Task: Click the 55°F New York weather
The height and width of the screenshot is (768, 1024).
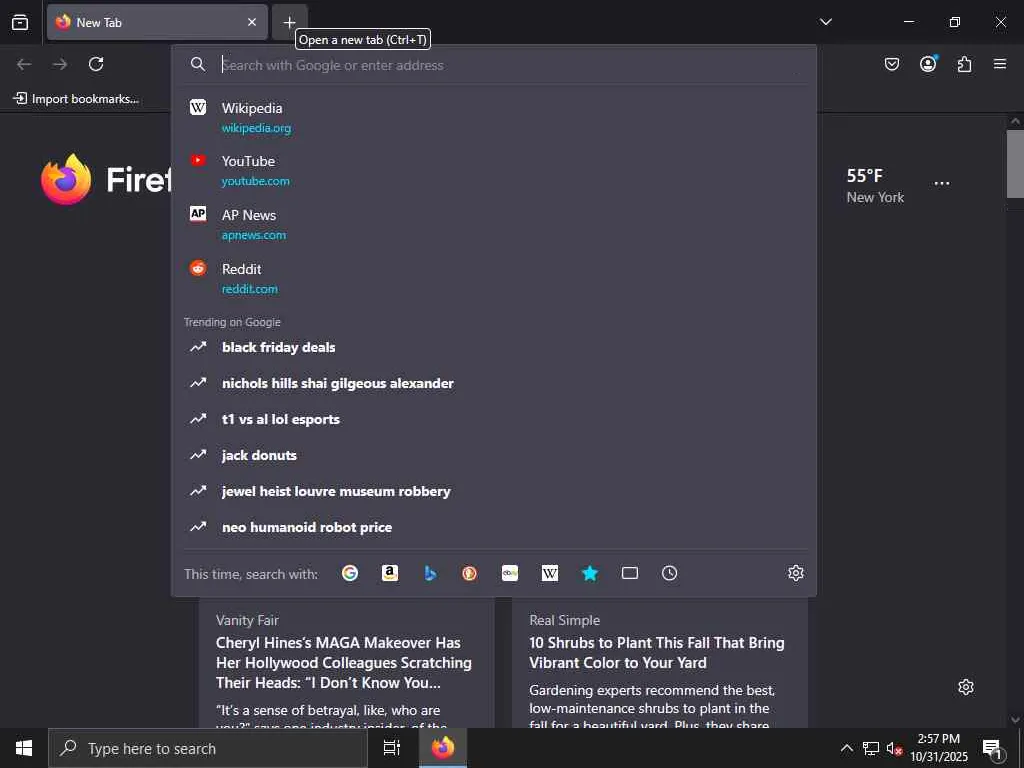Action: (x=875, y=186)
